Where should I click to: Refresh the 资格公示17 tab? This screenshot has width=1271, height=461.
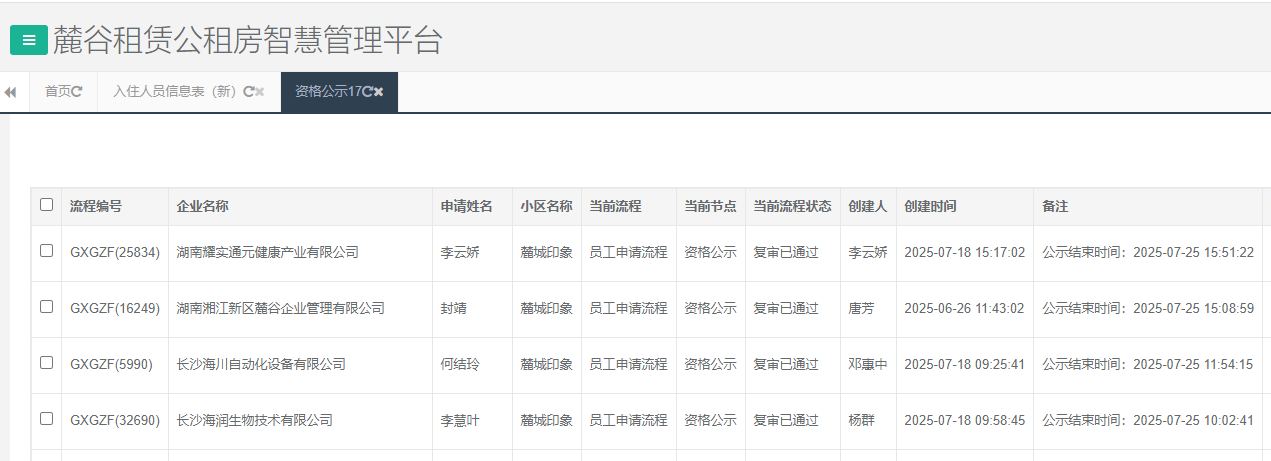pyautogui.click(x=368, y=92)
